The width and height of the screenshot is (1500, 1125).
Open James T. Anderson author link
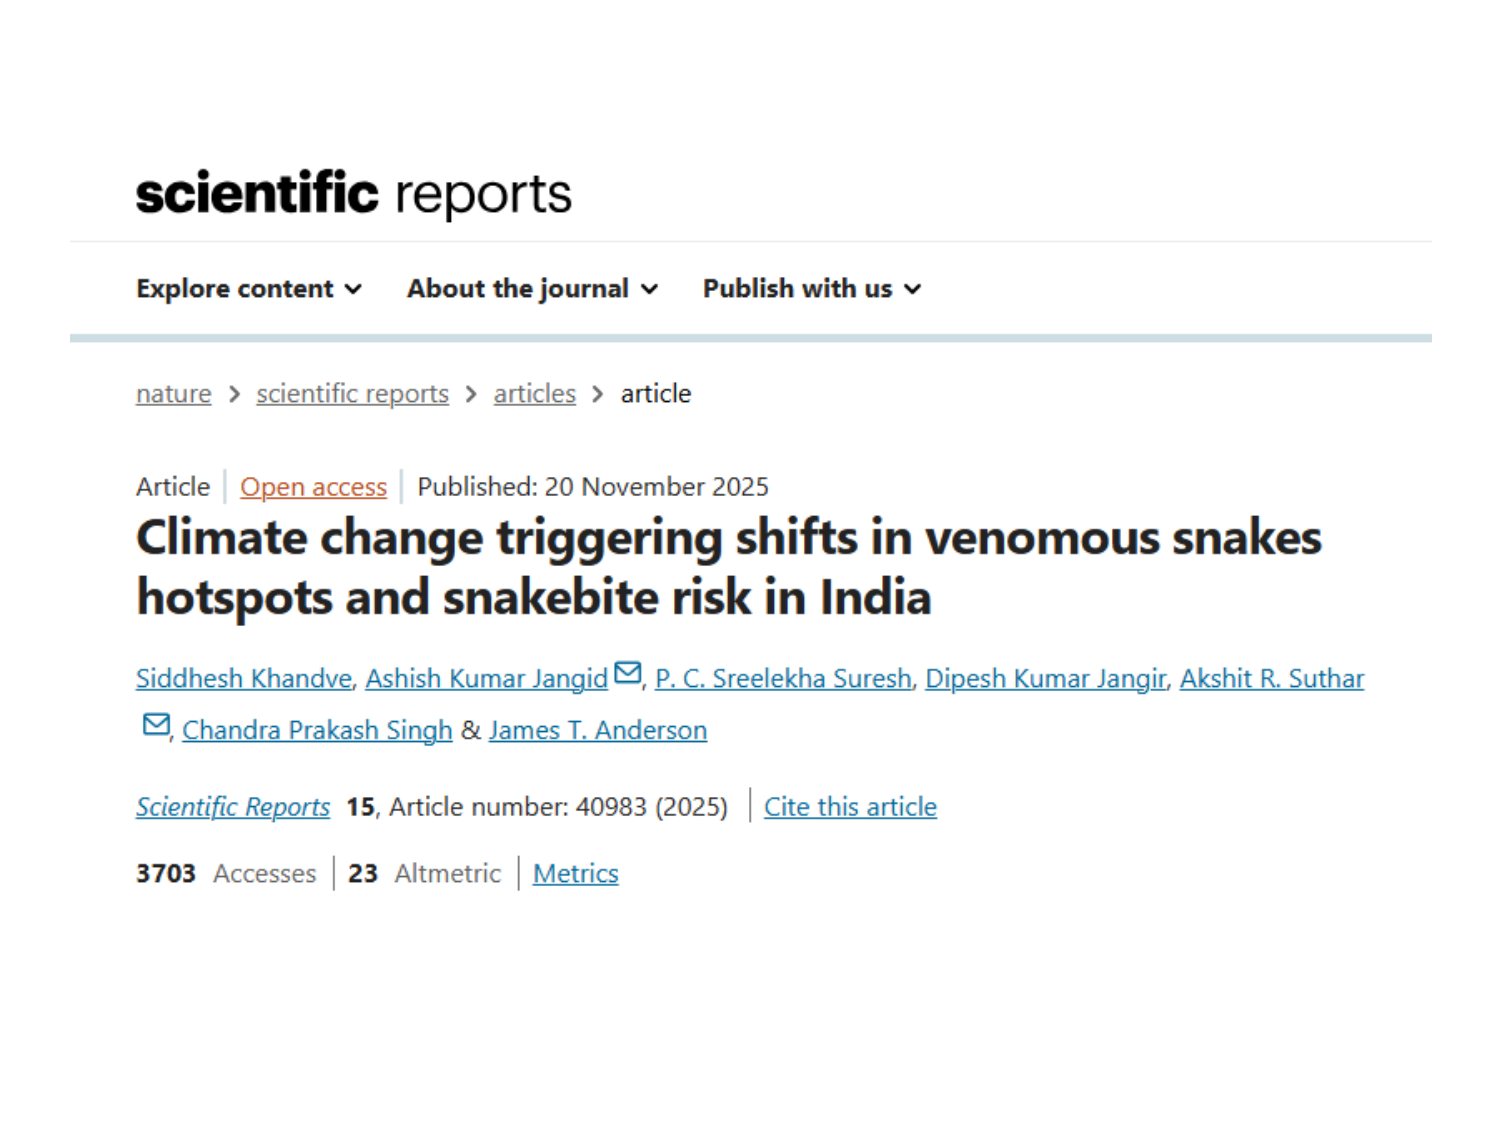click(597, 731)
